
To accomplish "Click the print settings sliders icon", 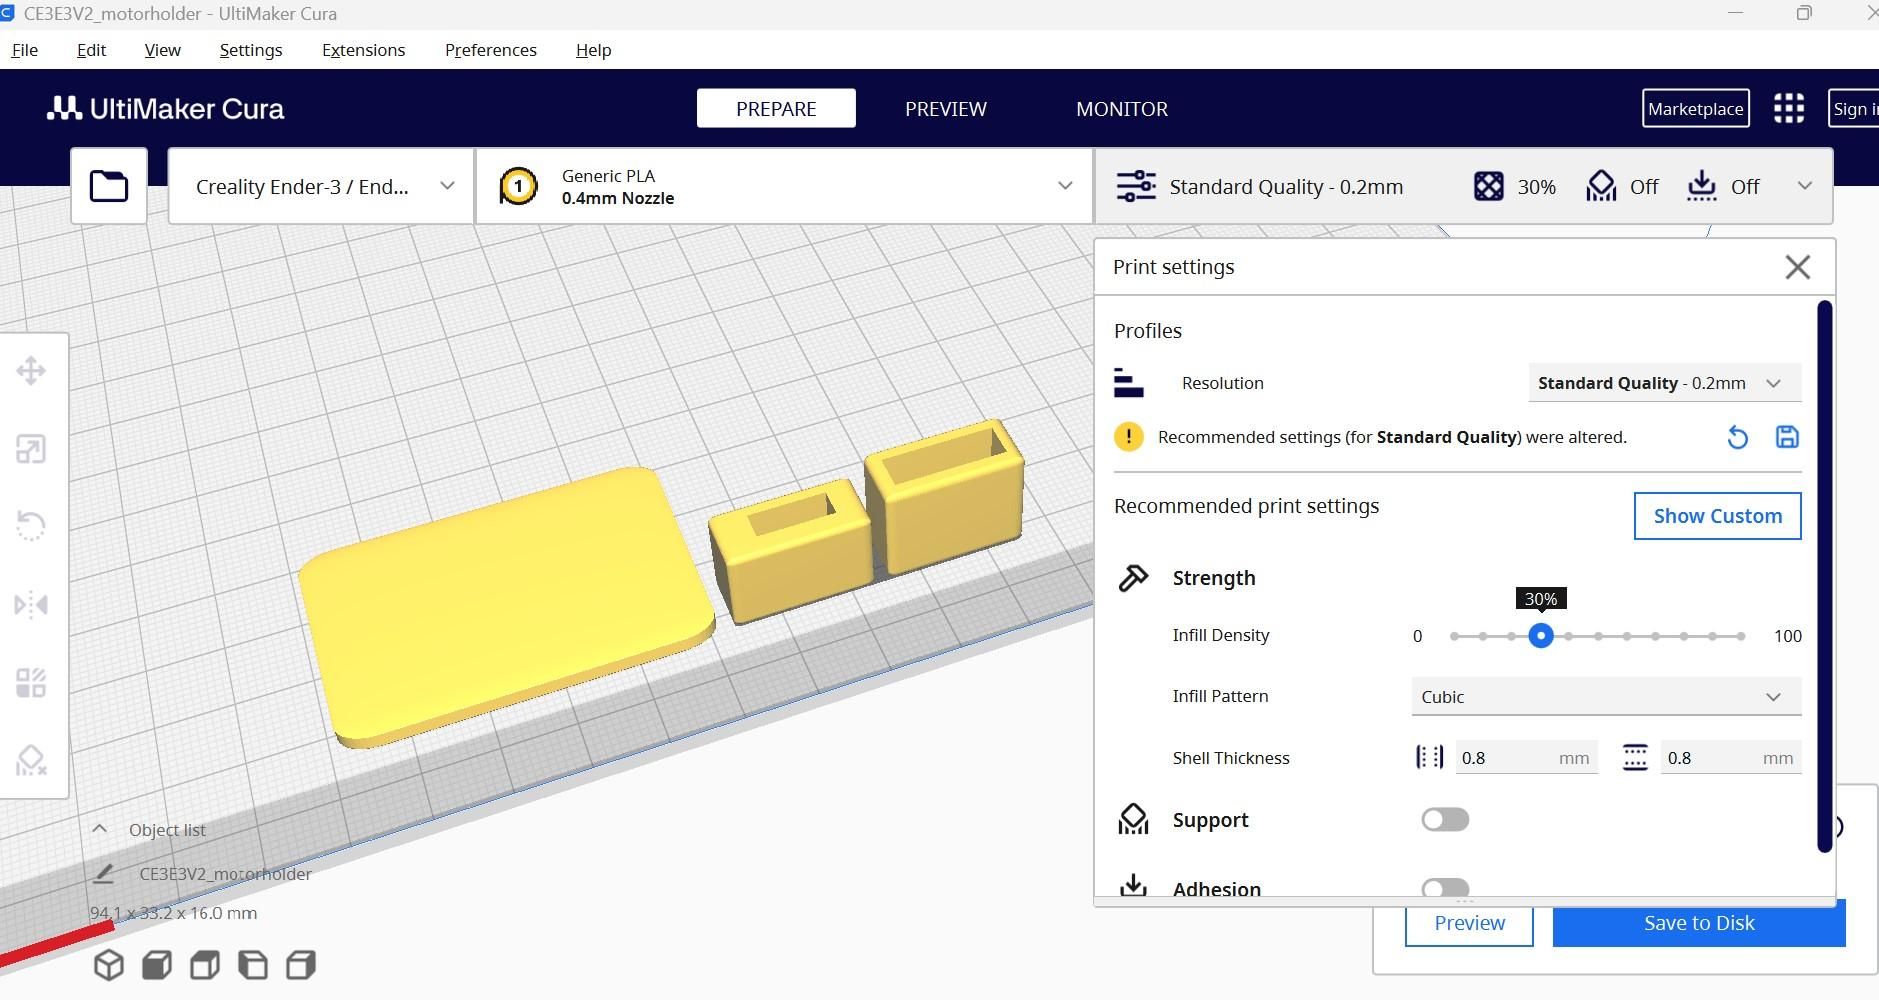I will 1136,186.
